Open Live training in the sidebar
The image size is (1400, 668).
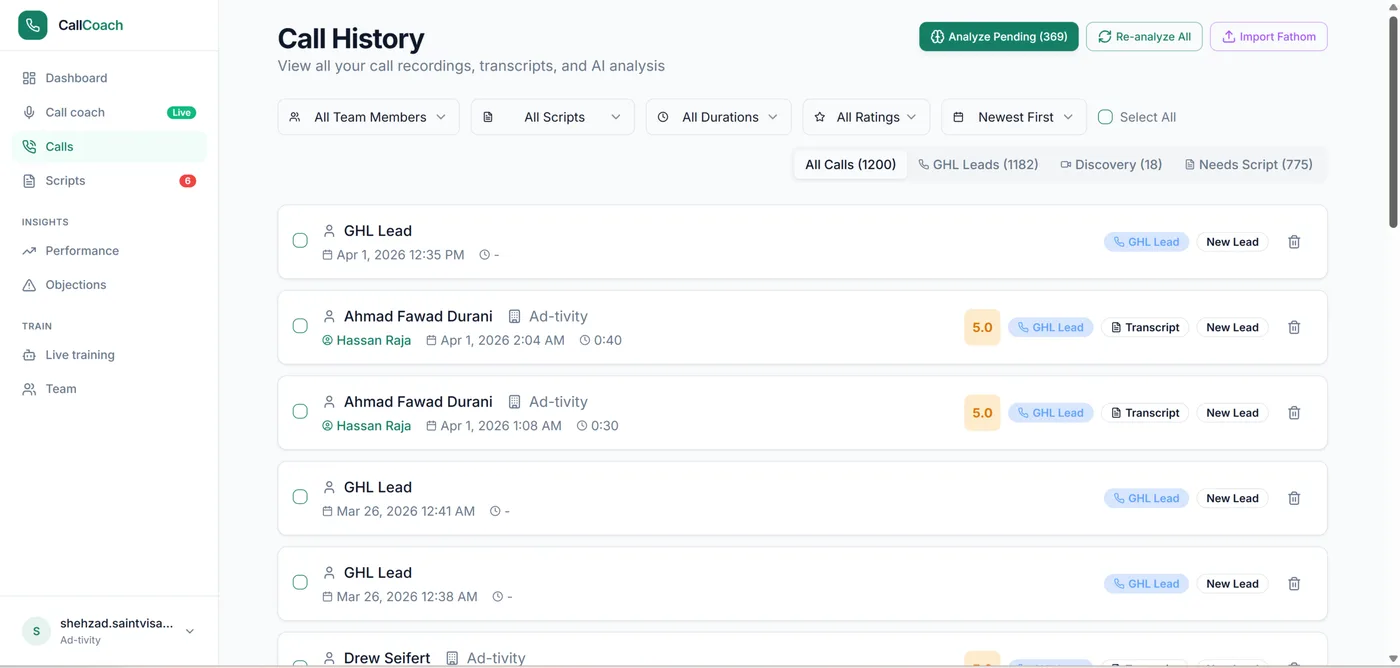(109, 355)
